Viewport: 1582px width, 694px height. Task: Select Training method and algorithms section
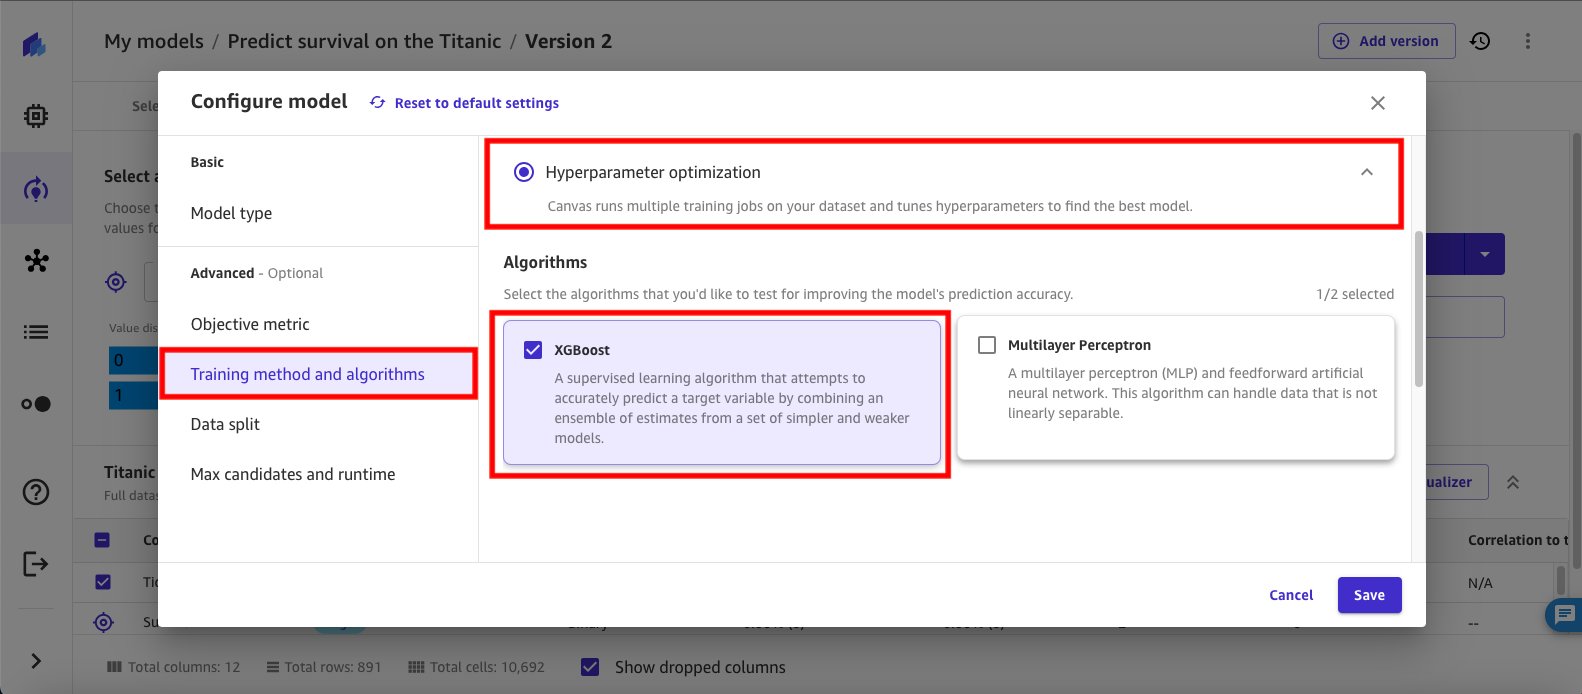click(x=318, y=374)
